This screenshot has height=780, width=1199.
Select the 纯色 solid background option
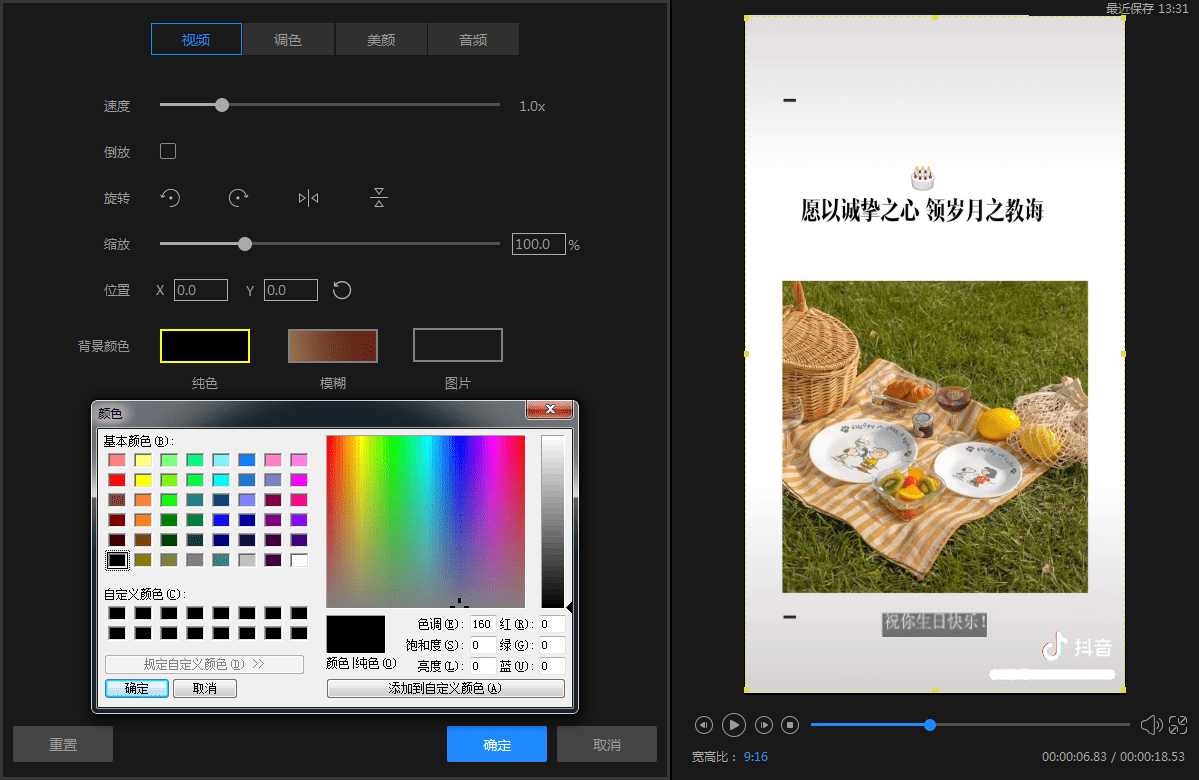click(x=205, y=345)
